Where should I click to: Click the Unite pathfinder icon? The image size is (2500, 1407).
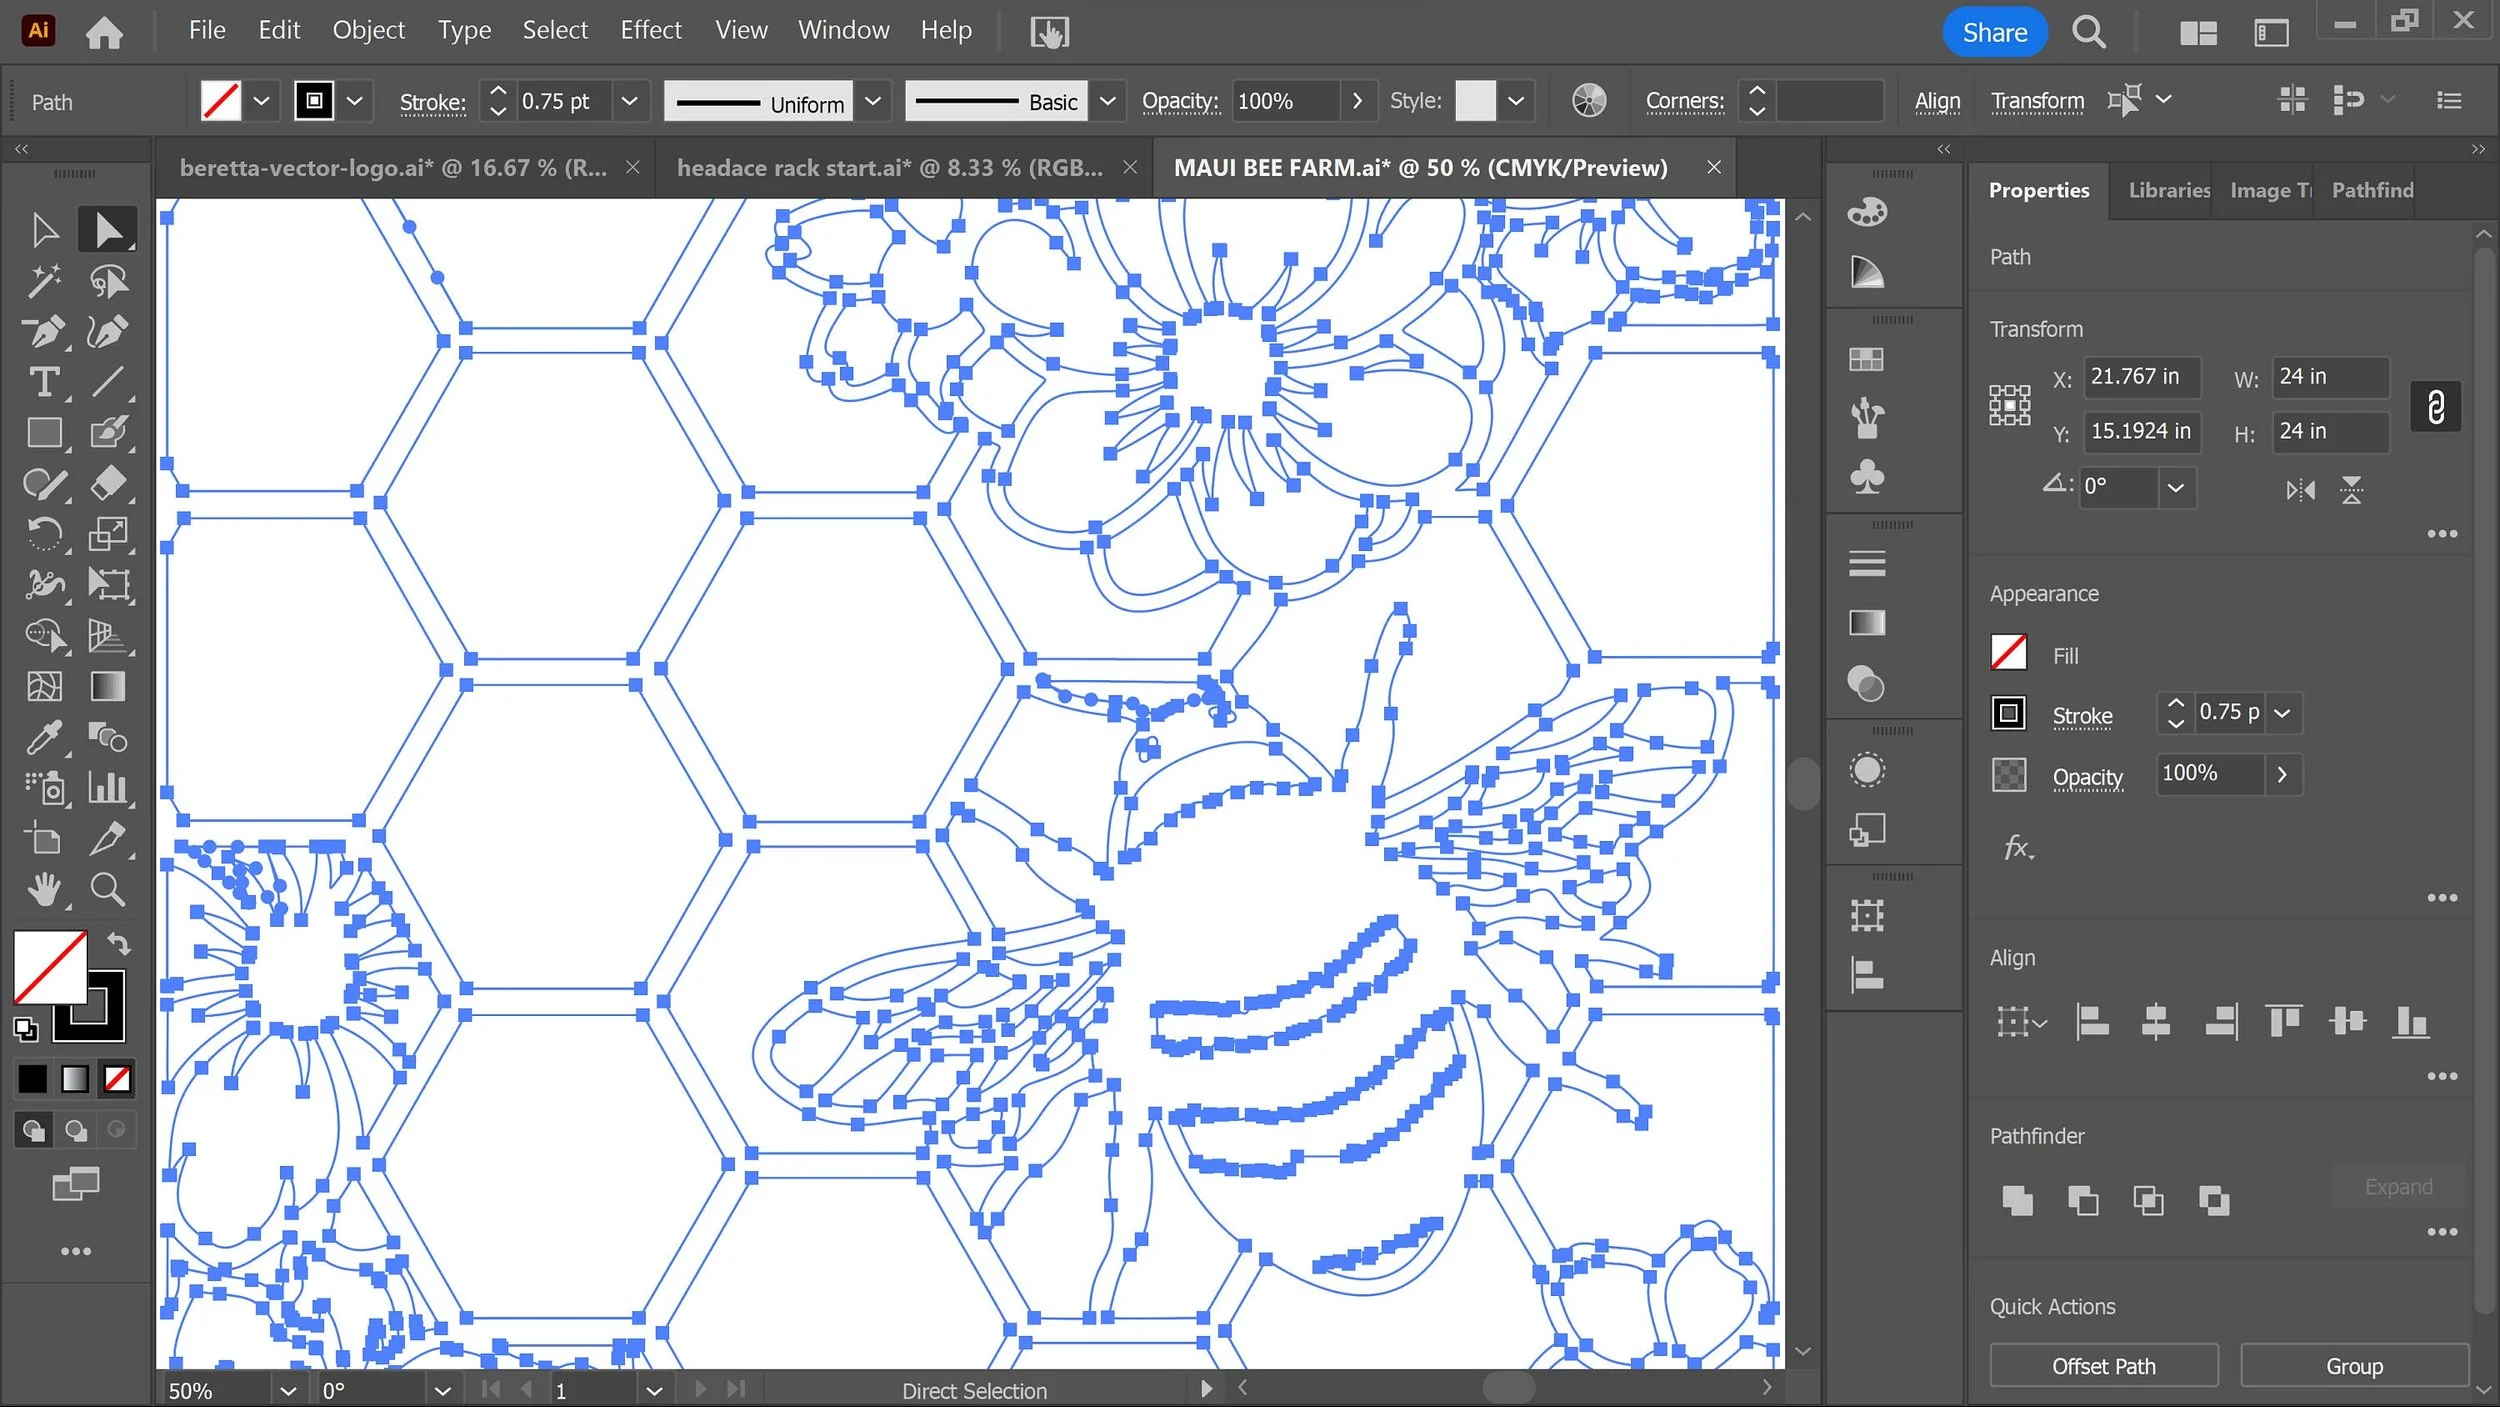click(2017, 1200)
